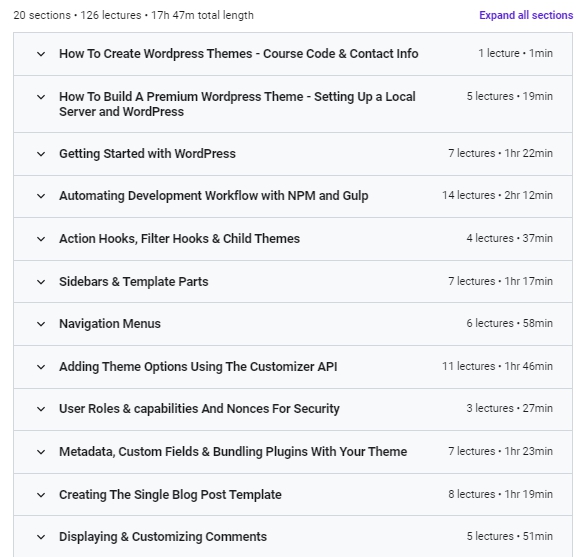Screen dimensions: 584x557
Task: Expand the Single Blog Post Template chevron
Action: coord(41,495)
